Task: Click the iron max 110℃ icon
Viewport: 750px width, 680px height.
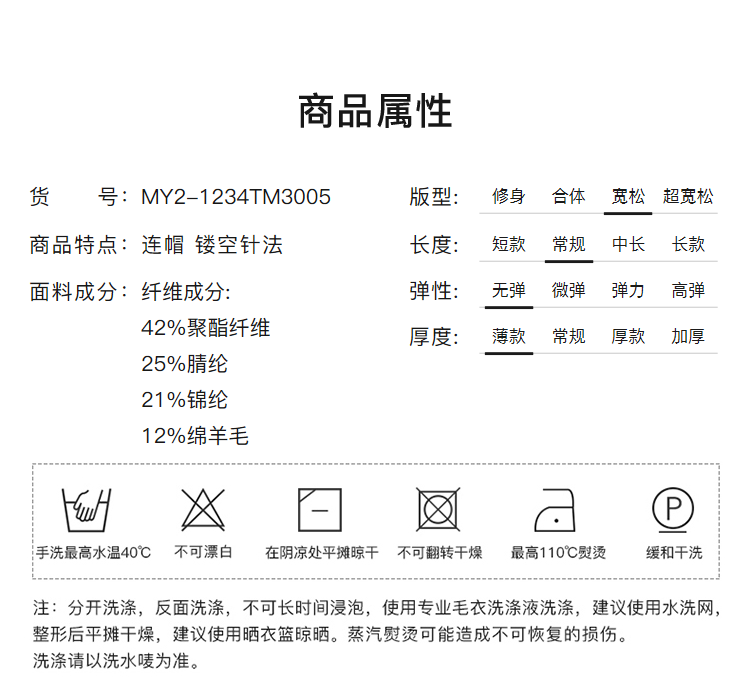Action: [x=557, y=509]
